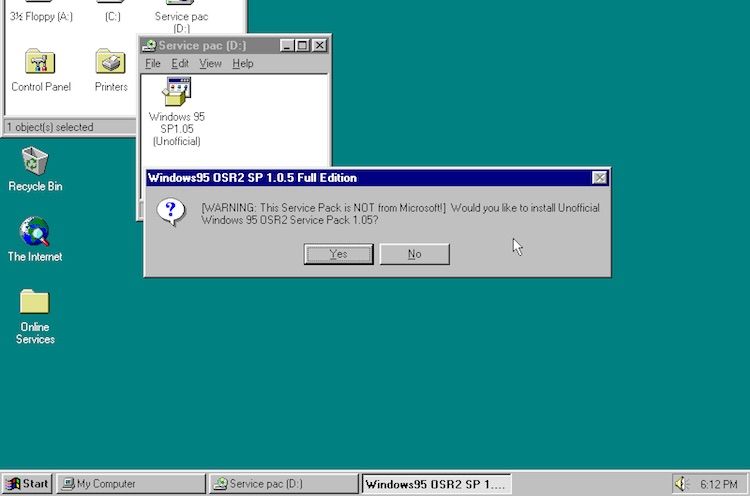Minimize the Service pac (D:) window
The image size is (750, 496).
point(287,45)
